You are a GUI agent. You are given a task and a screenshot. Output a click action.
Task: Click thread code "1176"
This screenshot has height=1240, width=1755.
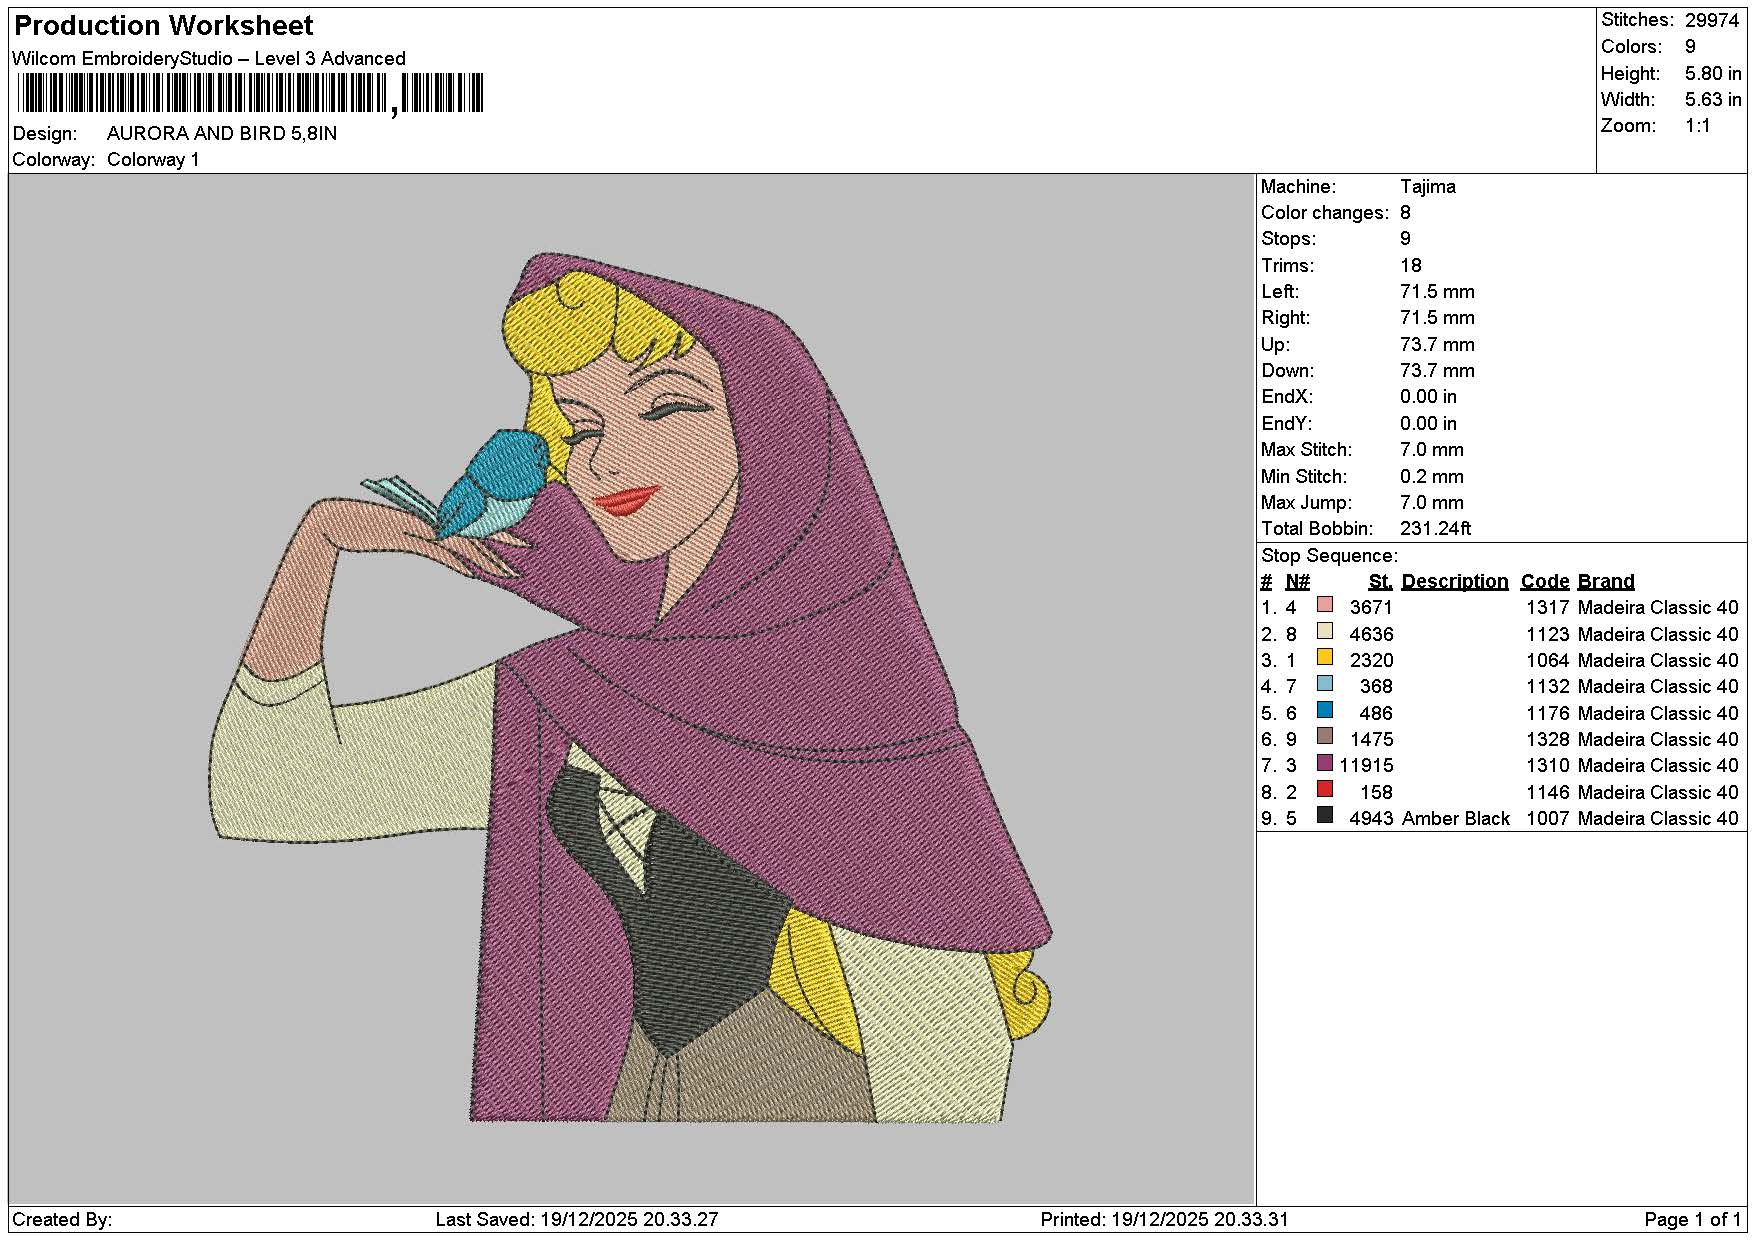(x=1548, y=714)
